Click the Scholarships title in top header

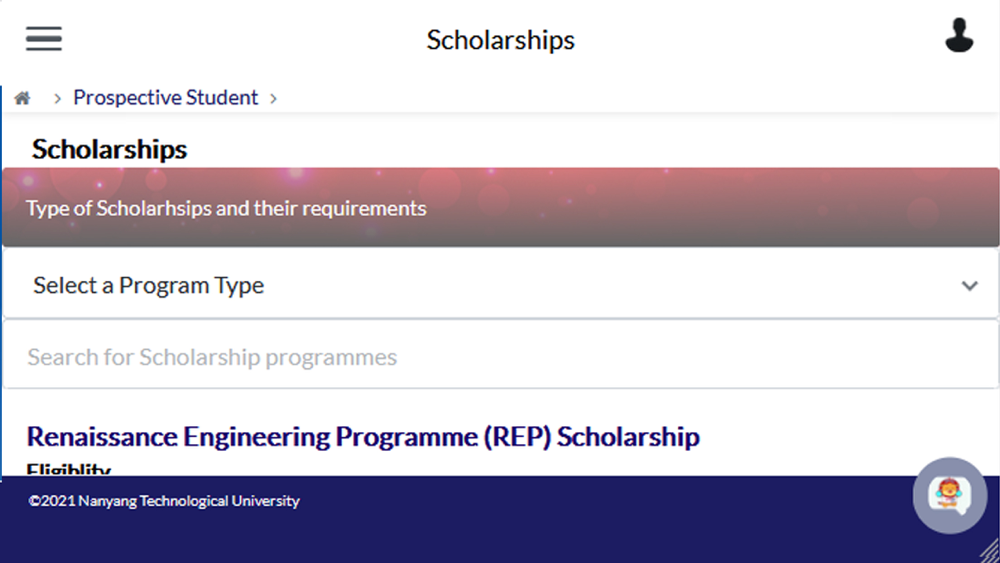pyautogui.click(x=500, y=40)
